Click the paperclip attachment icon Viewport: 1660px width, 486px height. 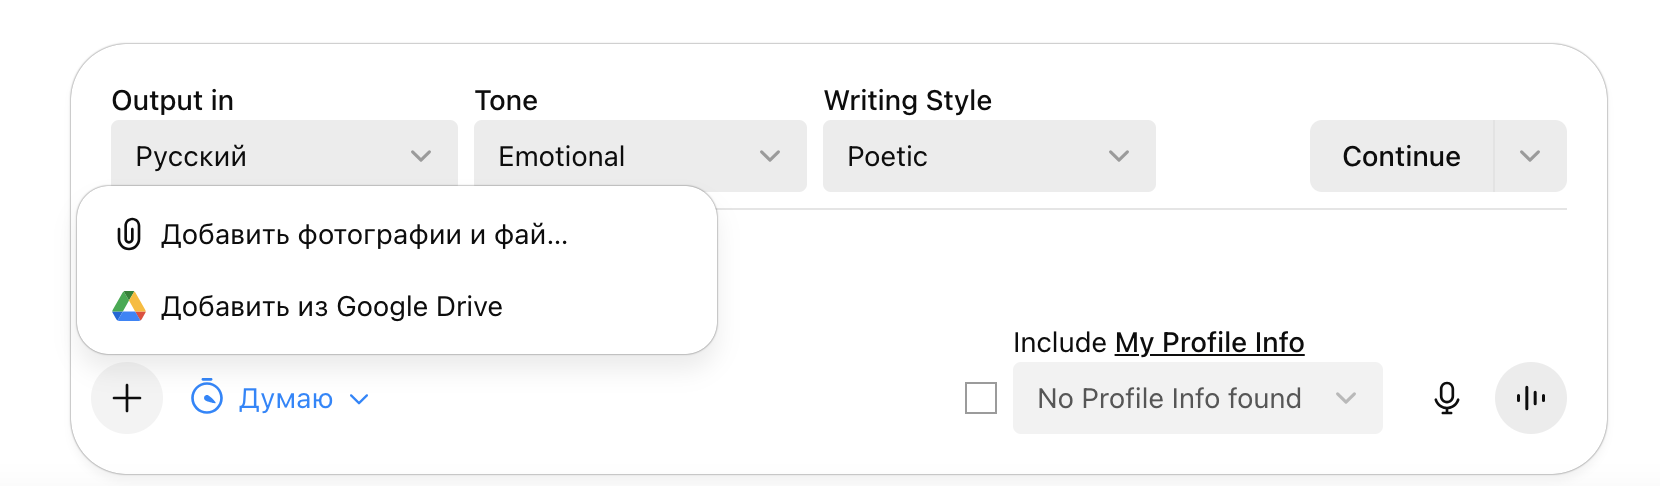[x=129, y=235]
